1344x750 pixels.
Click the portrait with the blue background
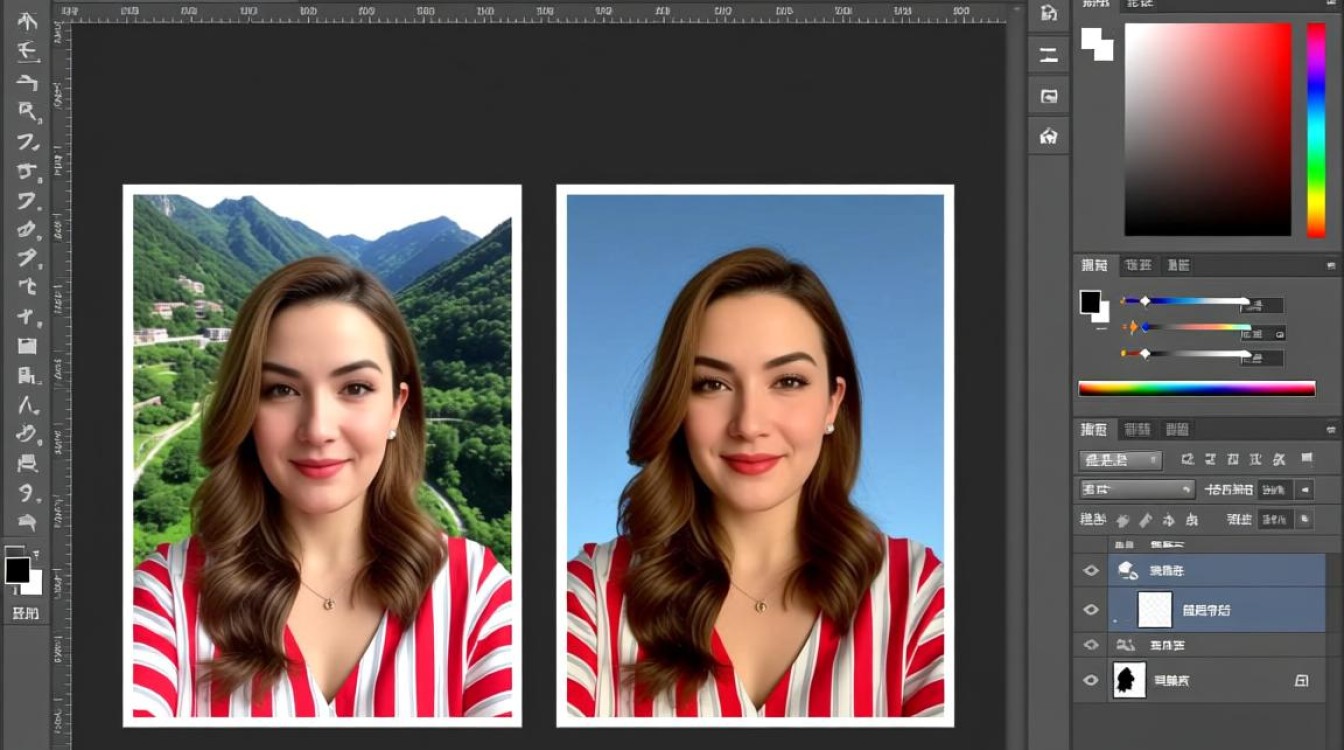(755, 455)
